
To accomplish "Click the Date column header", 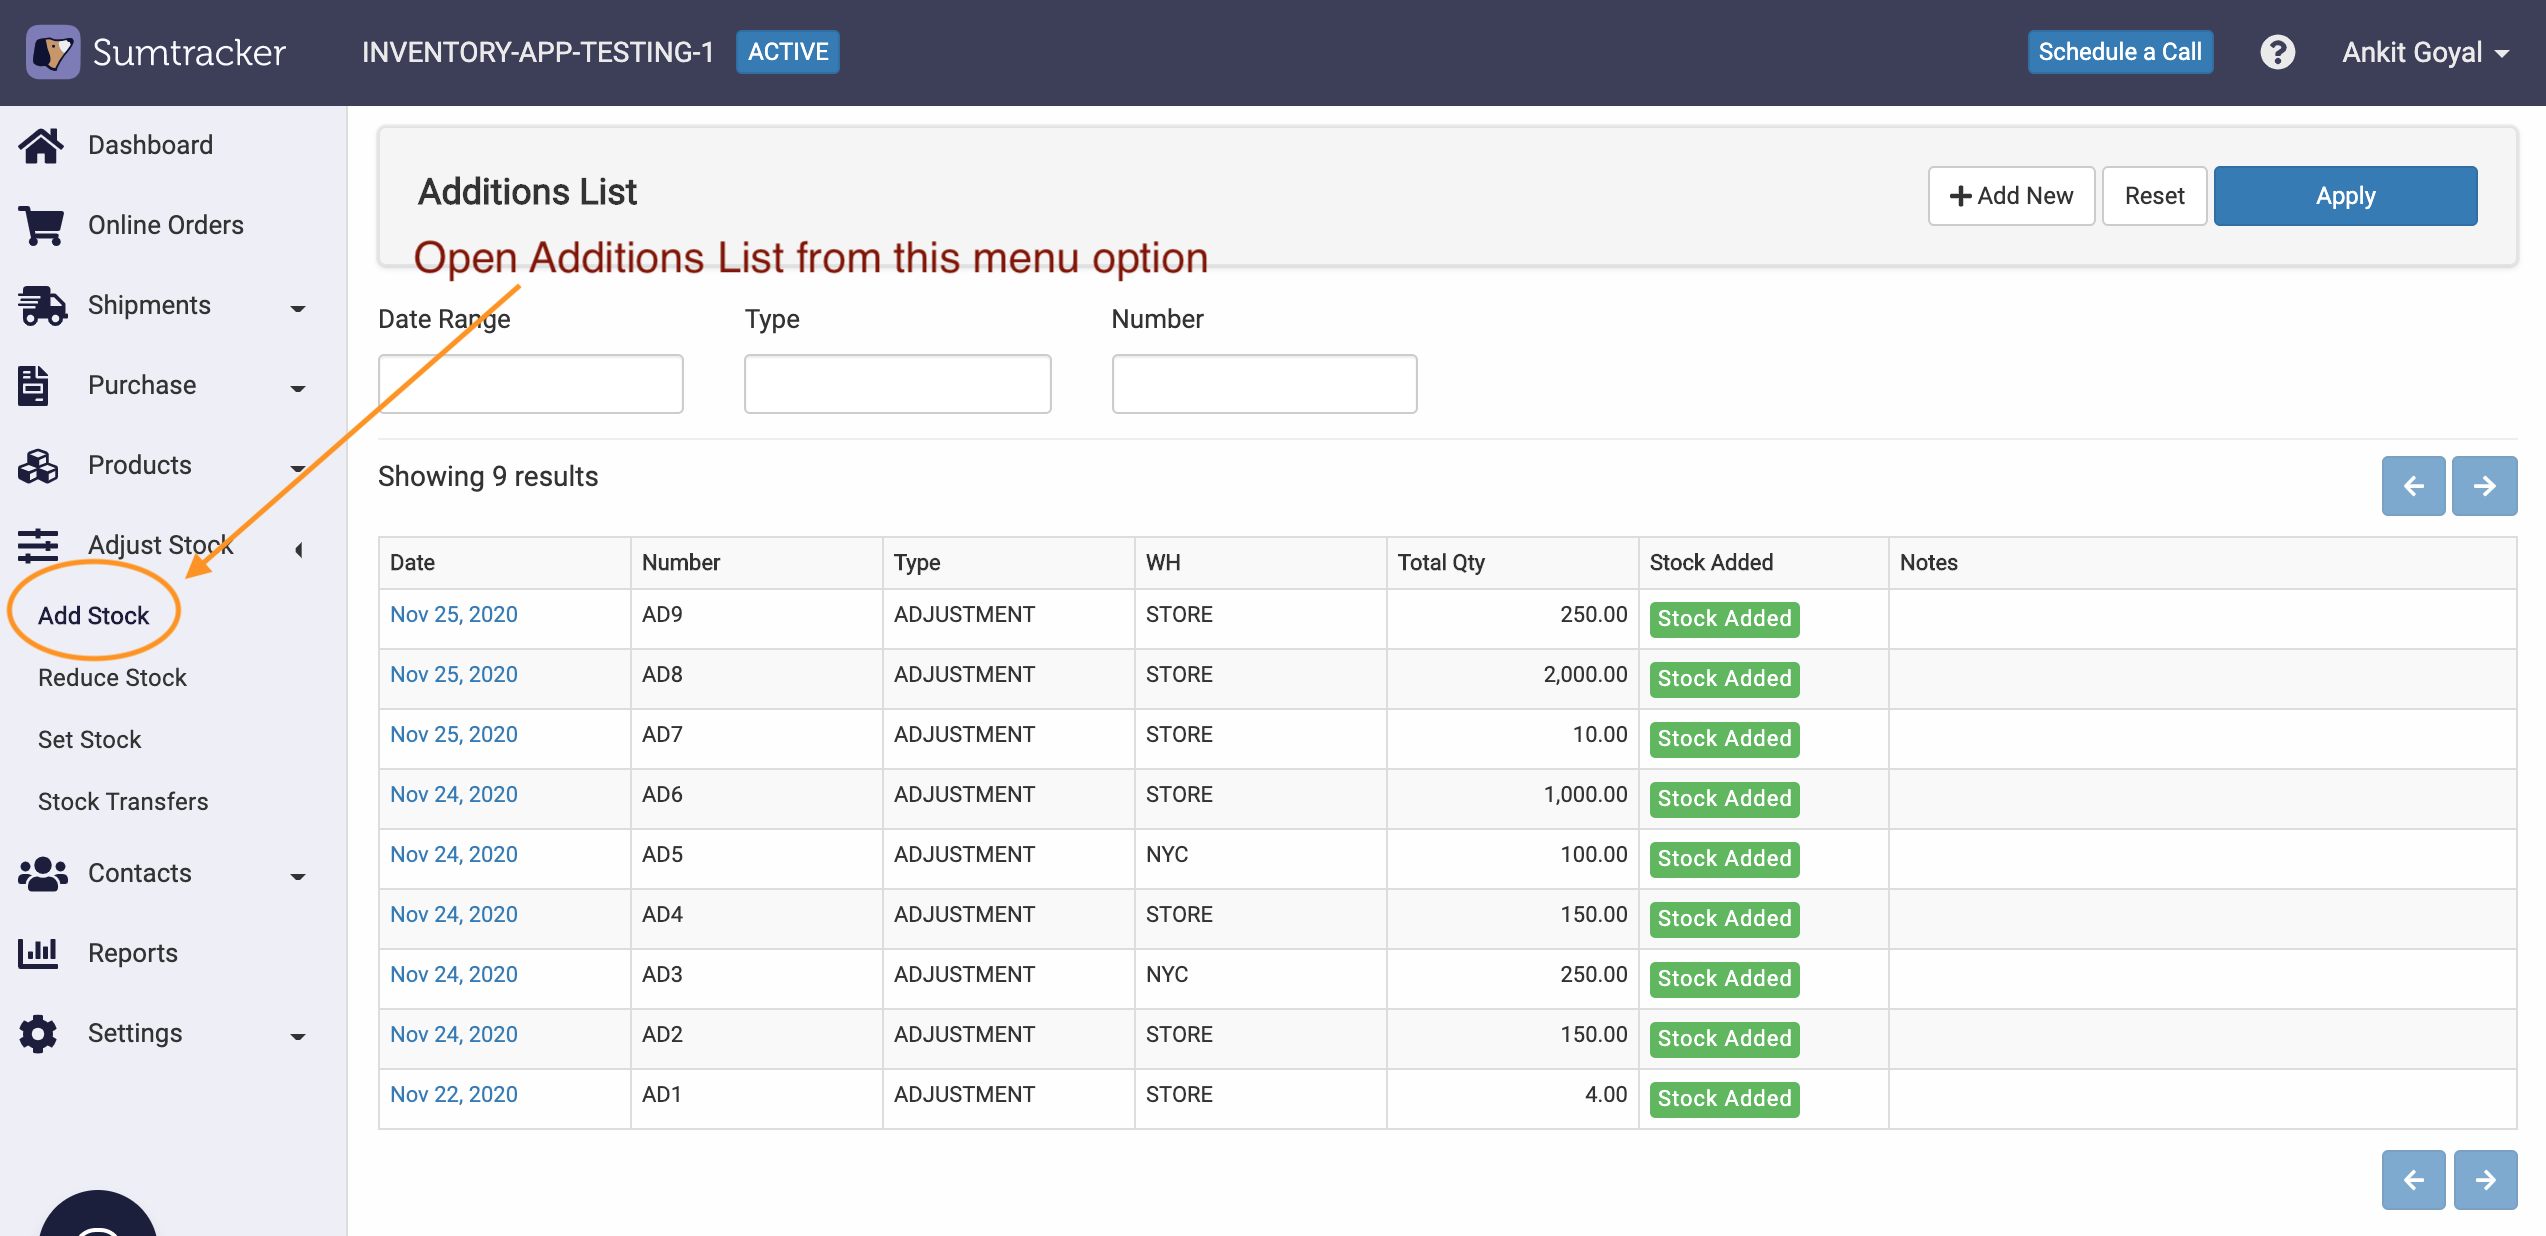I will [x=504, y=563].
